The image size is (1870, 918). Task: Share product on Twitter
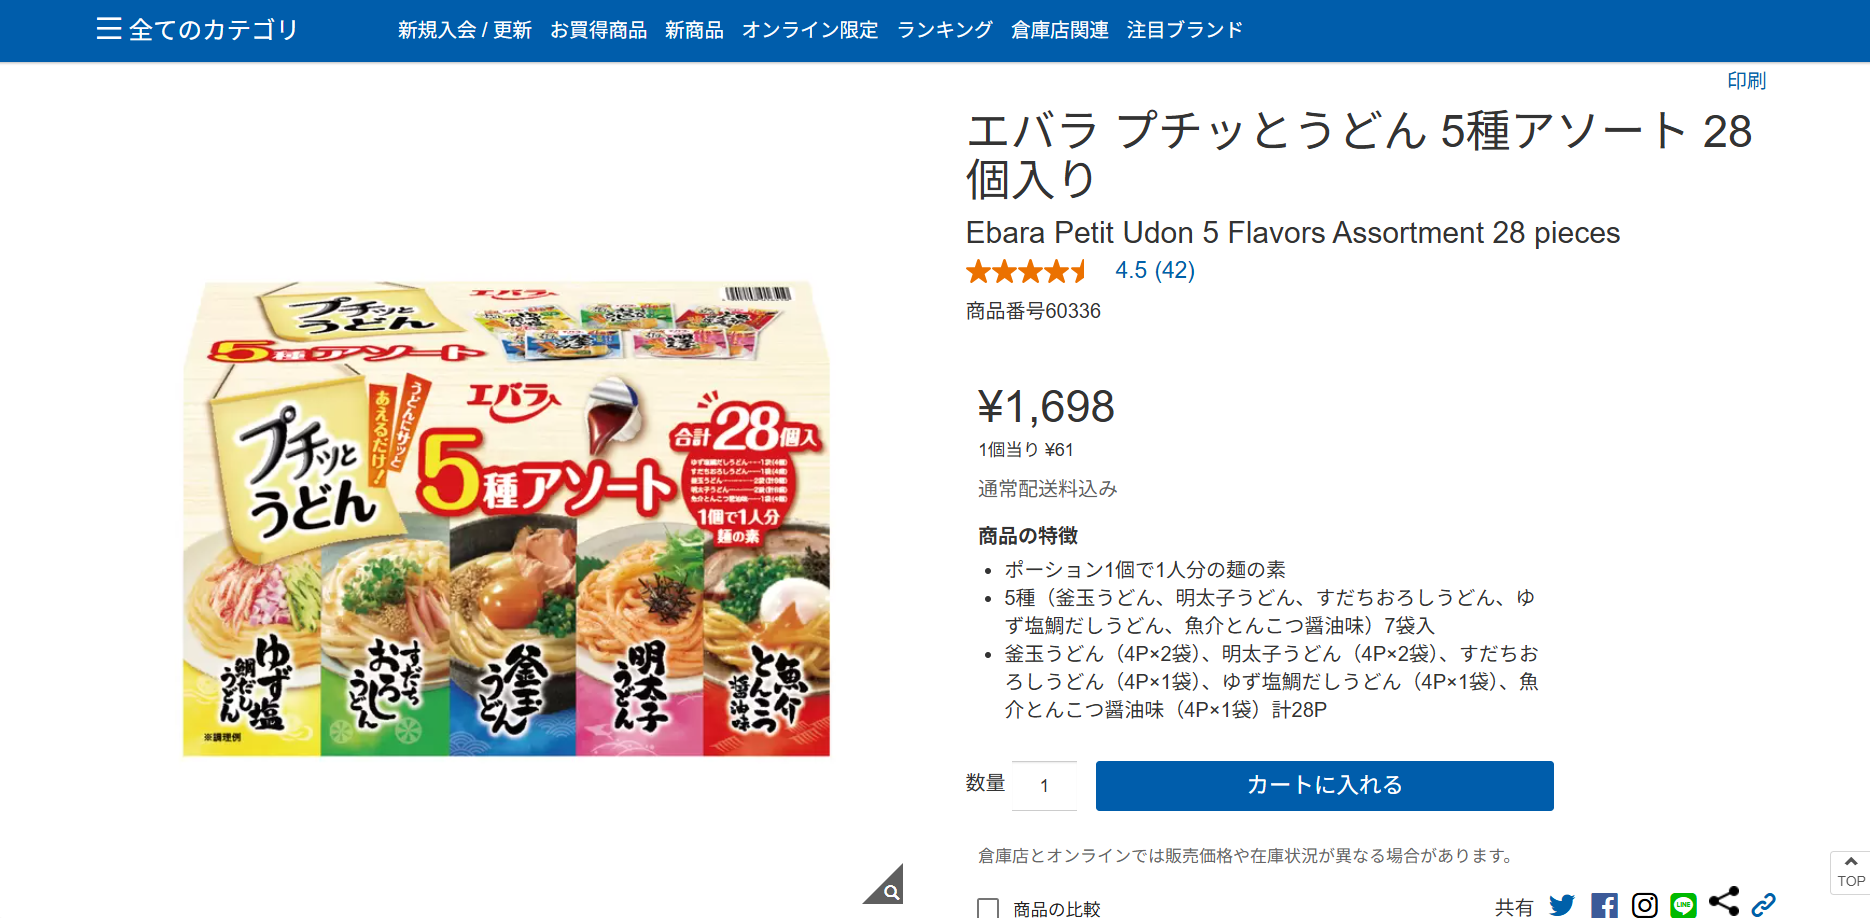click(1561, 906)
